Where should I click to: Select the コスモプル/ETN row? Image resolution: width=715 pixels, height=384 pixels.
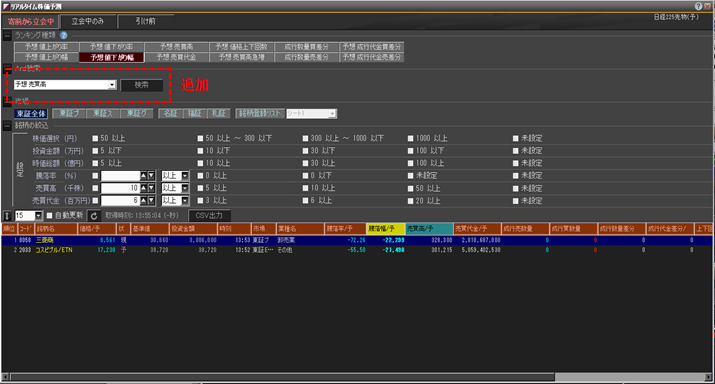(x=357, y=250)
